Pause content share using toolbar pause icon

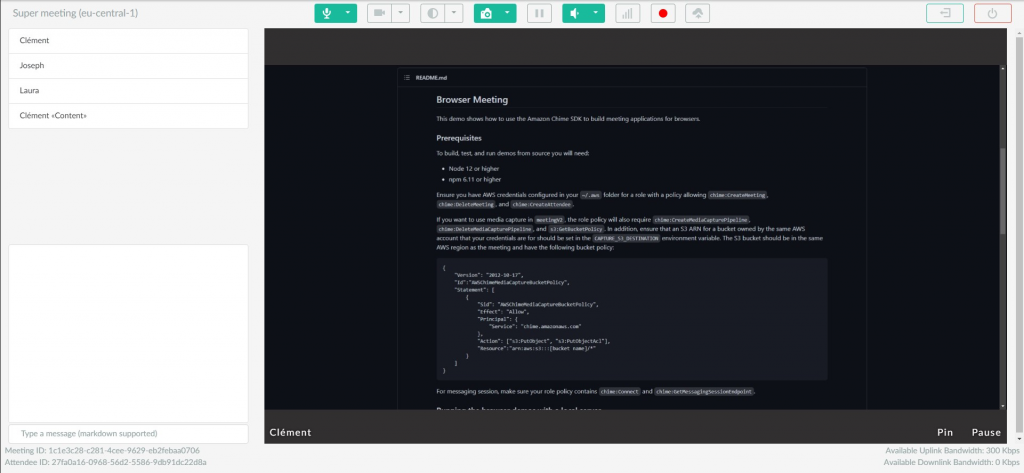point(539,13)
